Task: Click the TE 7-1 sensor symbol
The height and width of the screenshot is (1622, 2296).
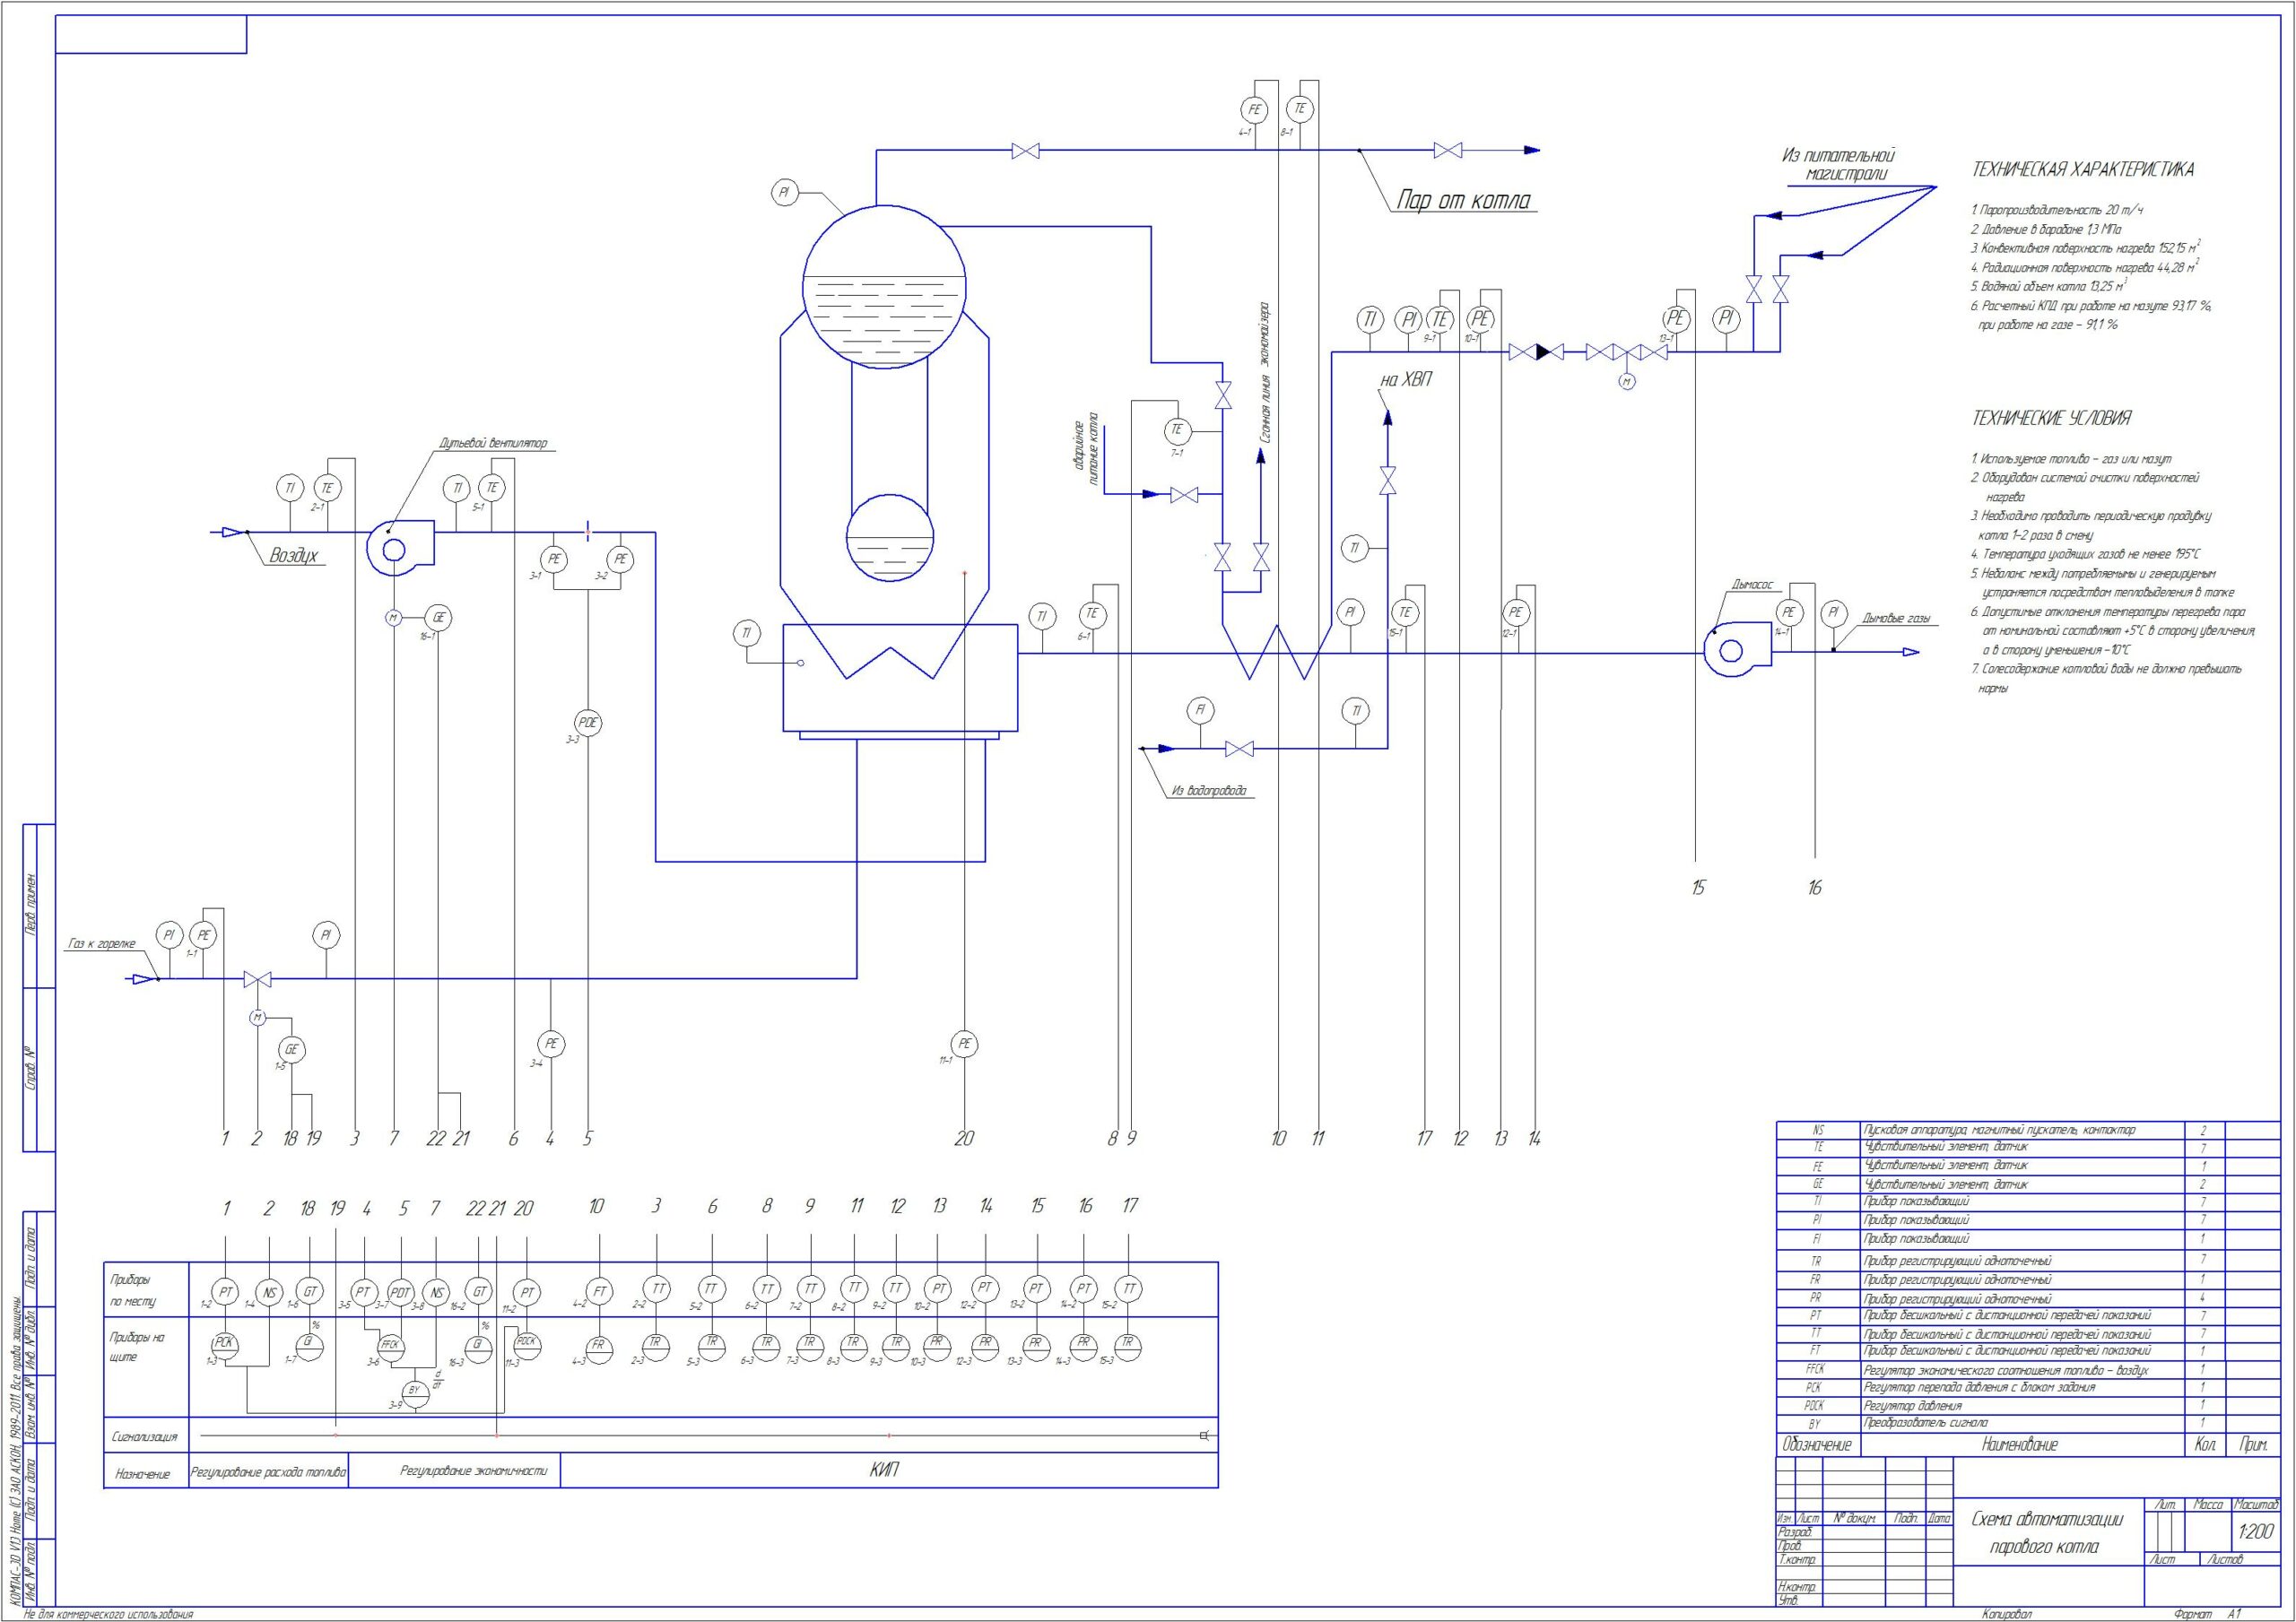Action: click(1177, 430)
